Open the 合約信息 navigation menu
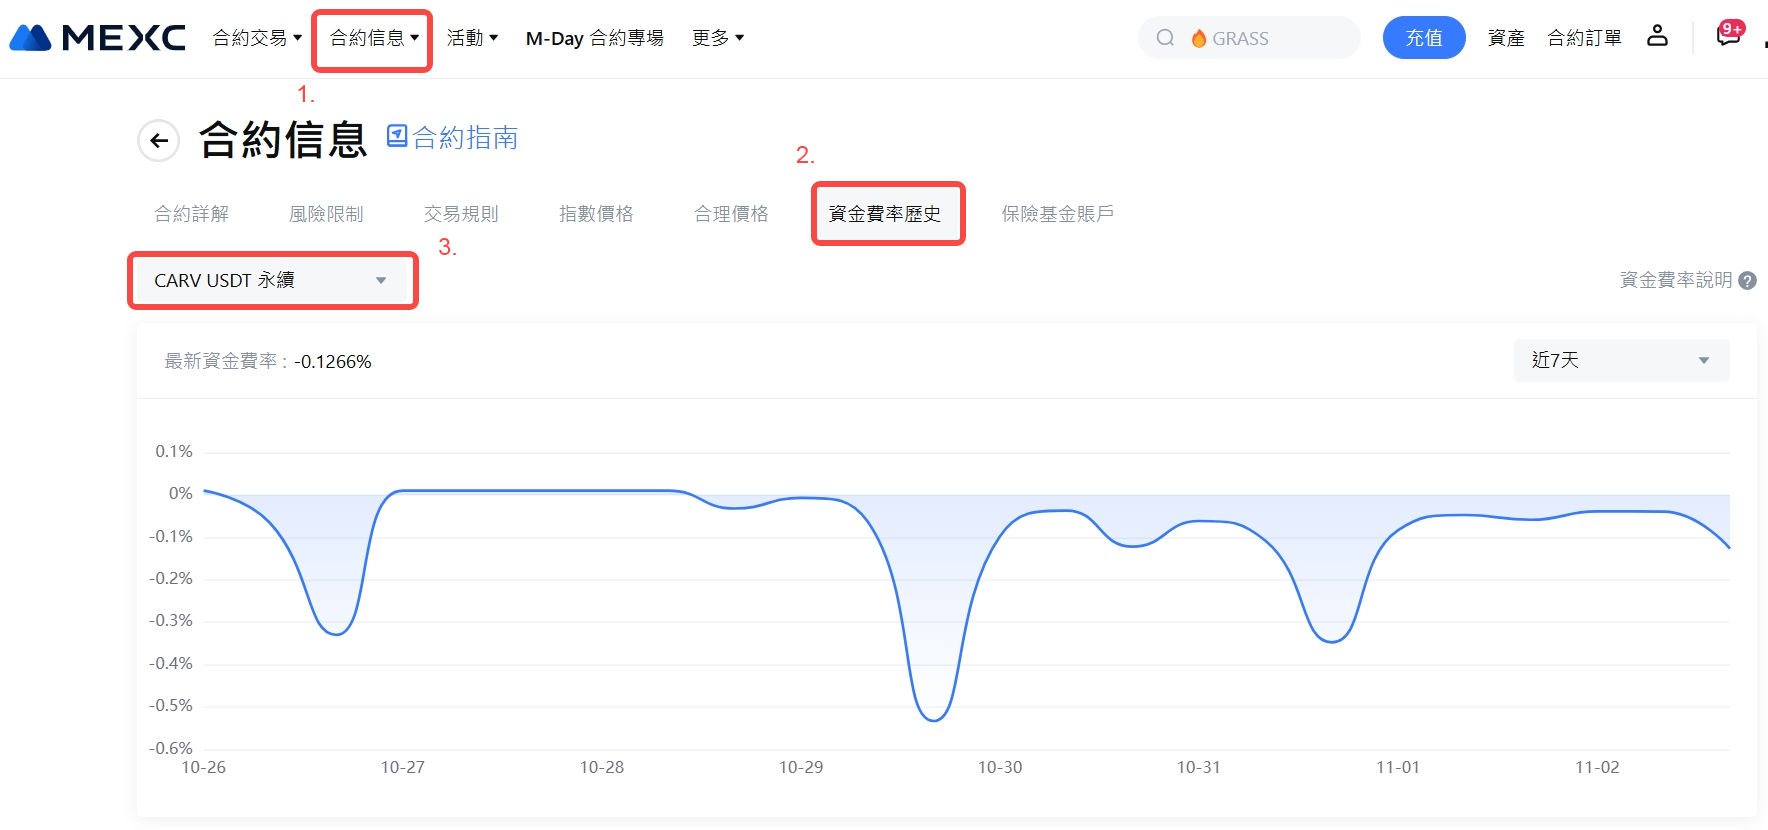 tap(373, 38)
